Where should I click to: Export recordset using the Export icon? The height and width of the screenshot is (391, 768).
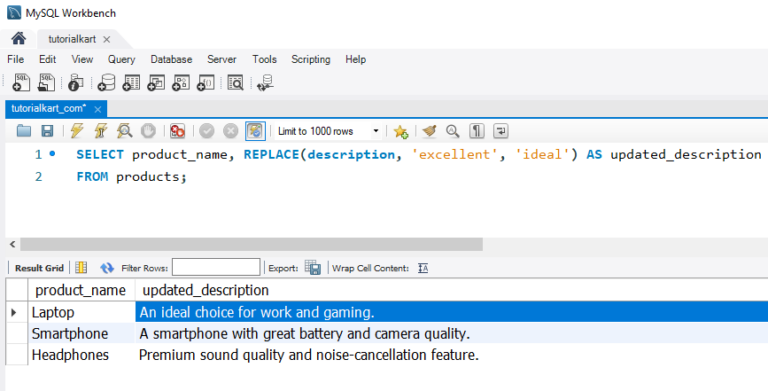coord(313,268)
